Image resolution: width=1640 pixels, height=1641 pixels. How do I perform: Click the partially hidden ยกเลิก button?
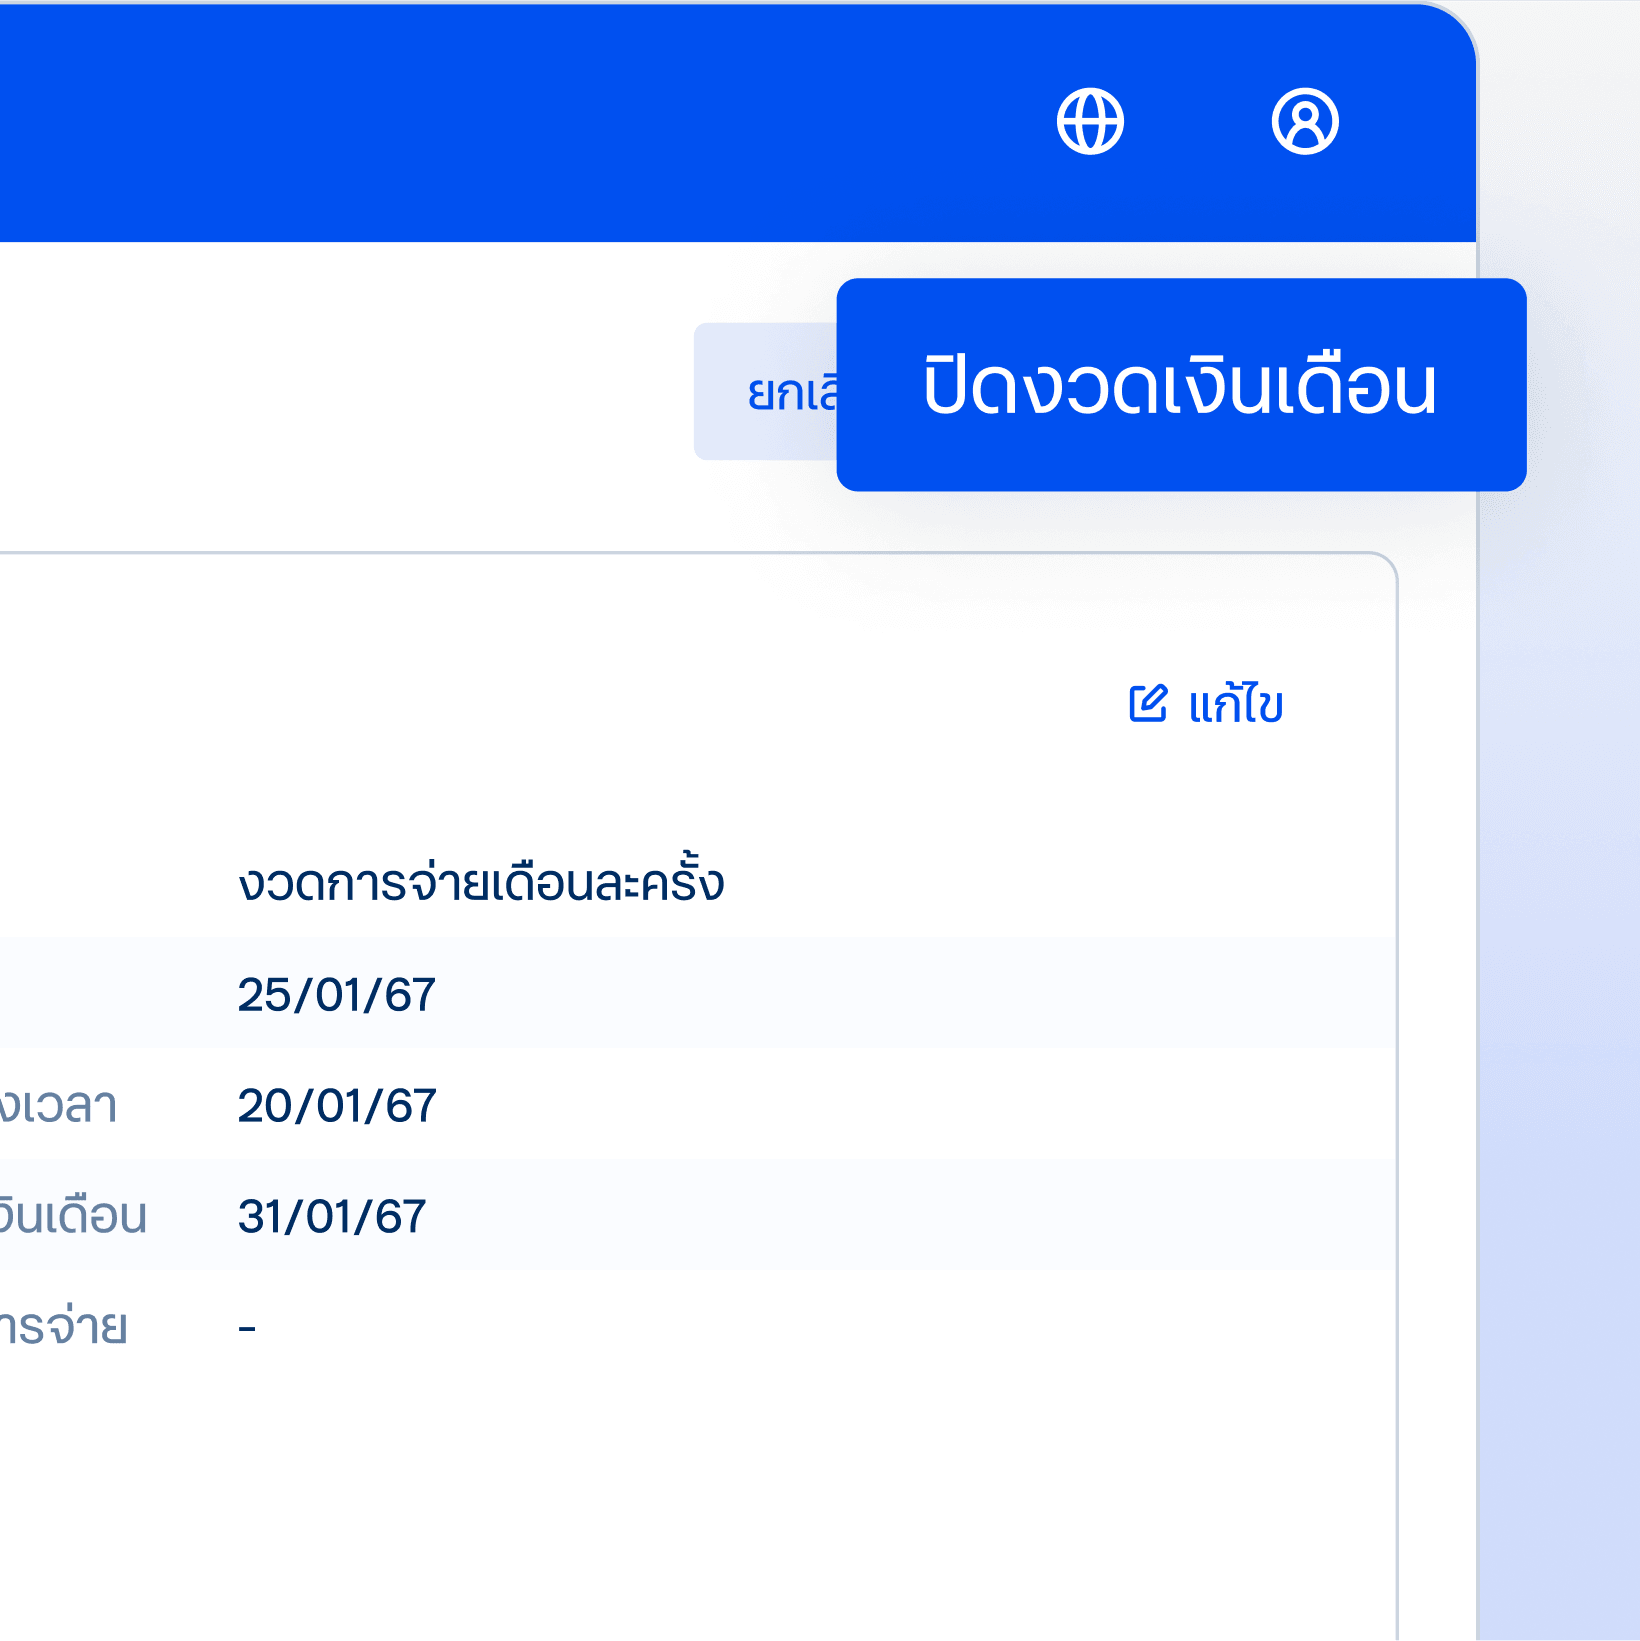tap(768, 392)
